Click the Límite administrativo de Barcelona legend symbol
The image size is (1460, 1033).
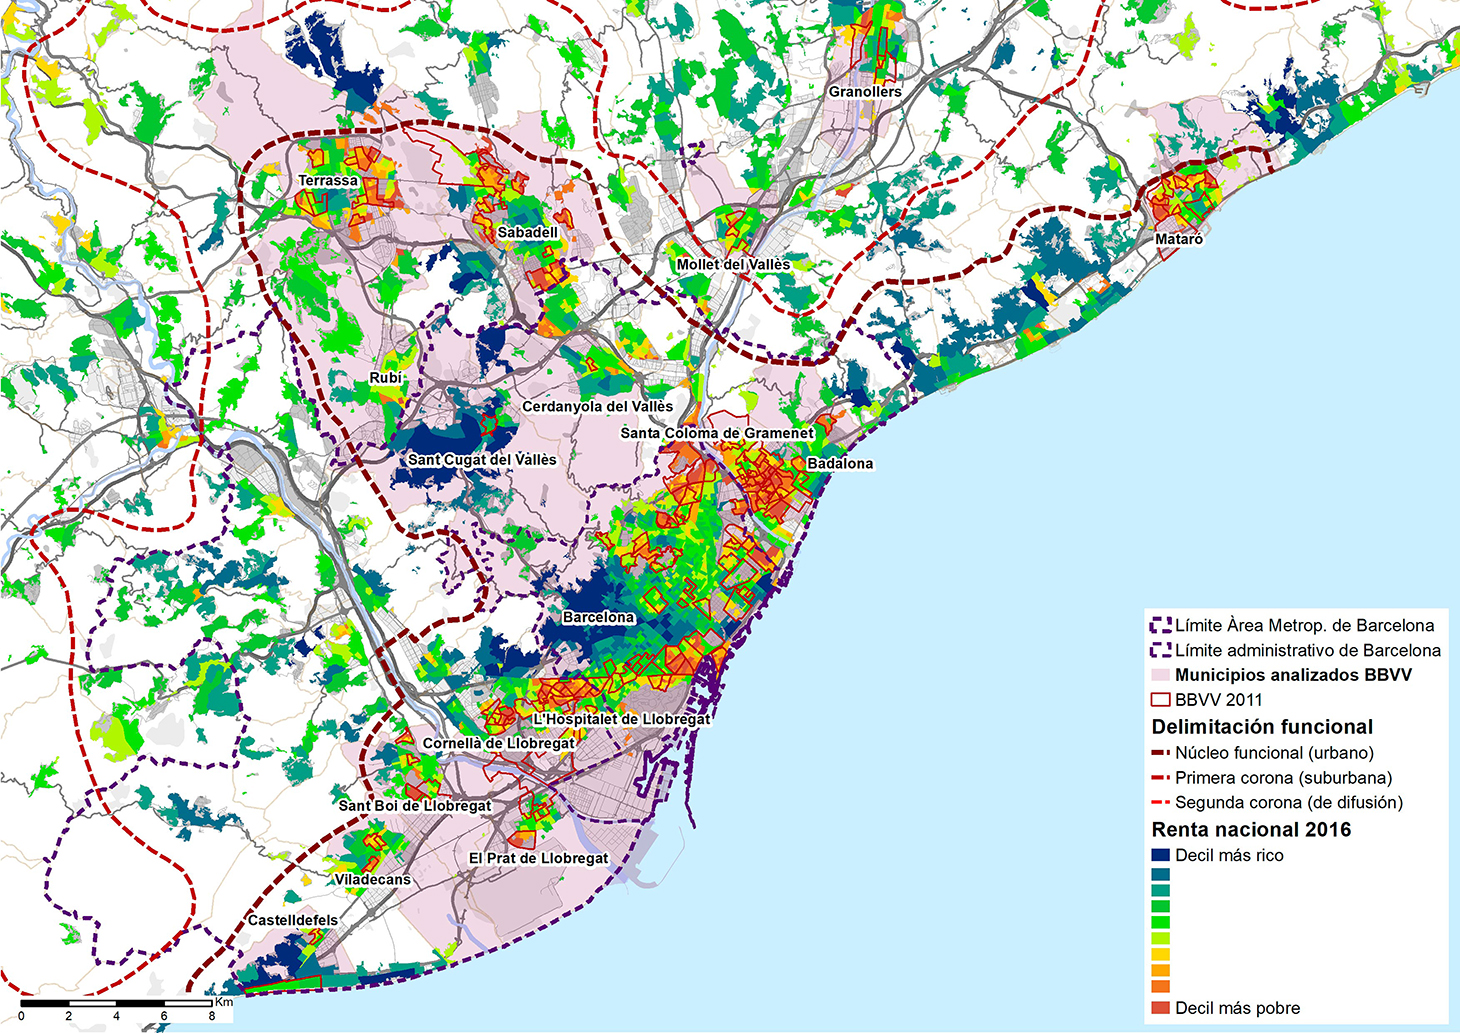pos(1161,650)
